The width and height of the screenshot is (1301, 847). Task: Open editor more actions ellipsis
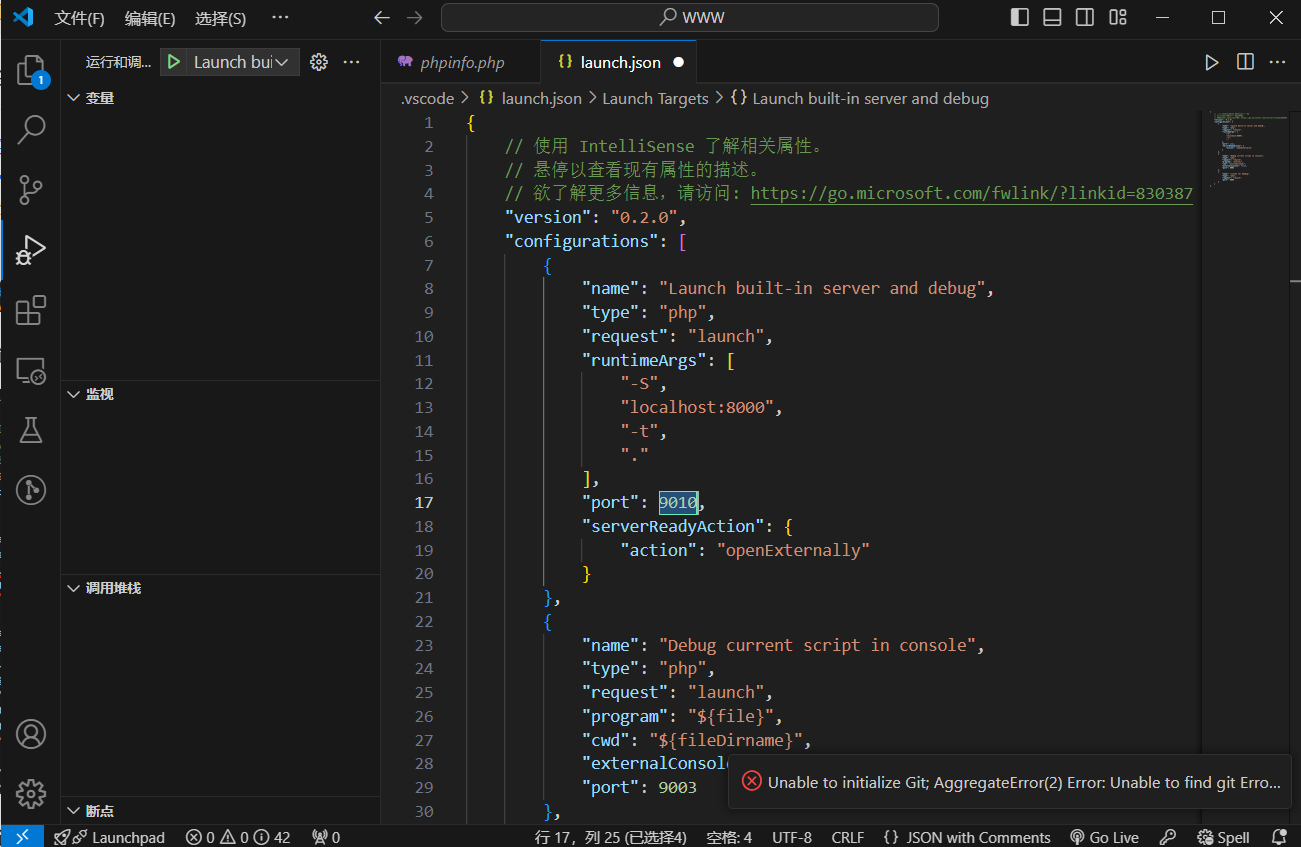pyautogui.click(x=1277, y=62)
